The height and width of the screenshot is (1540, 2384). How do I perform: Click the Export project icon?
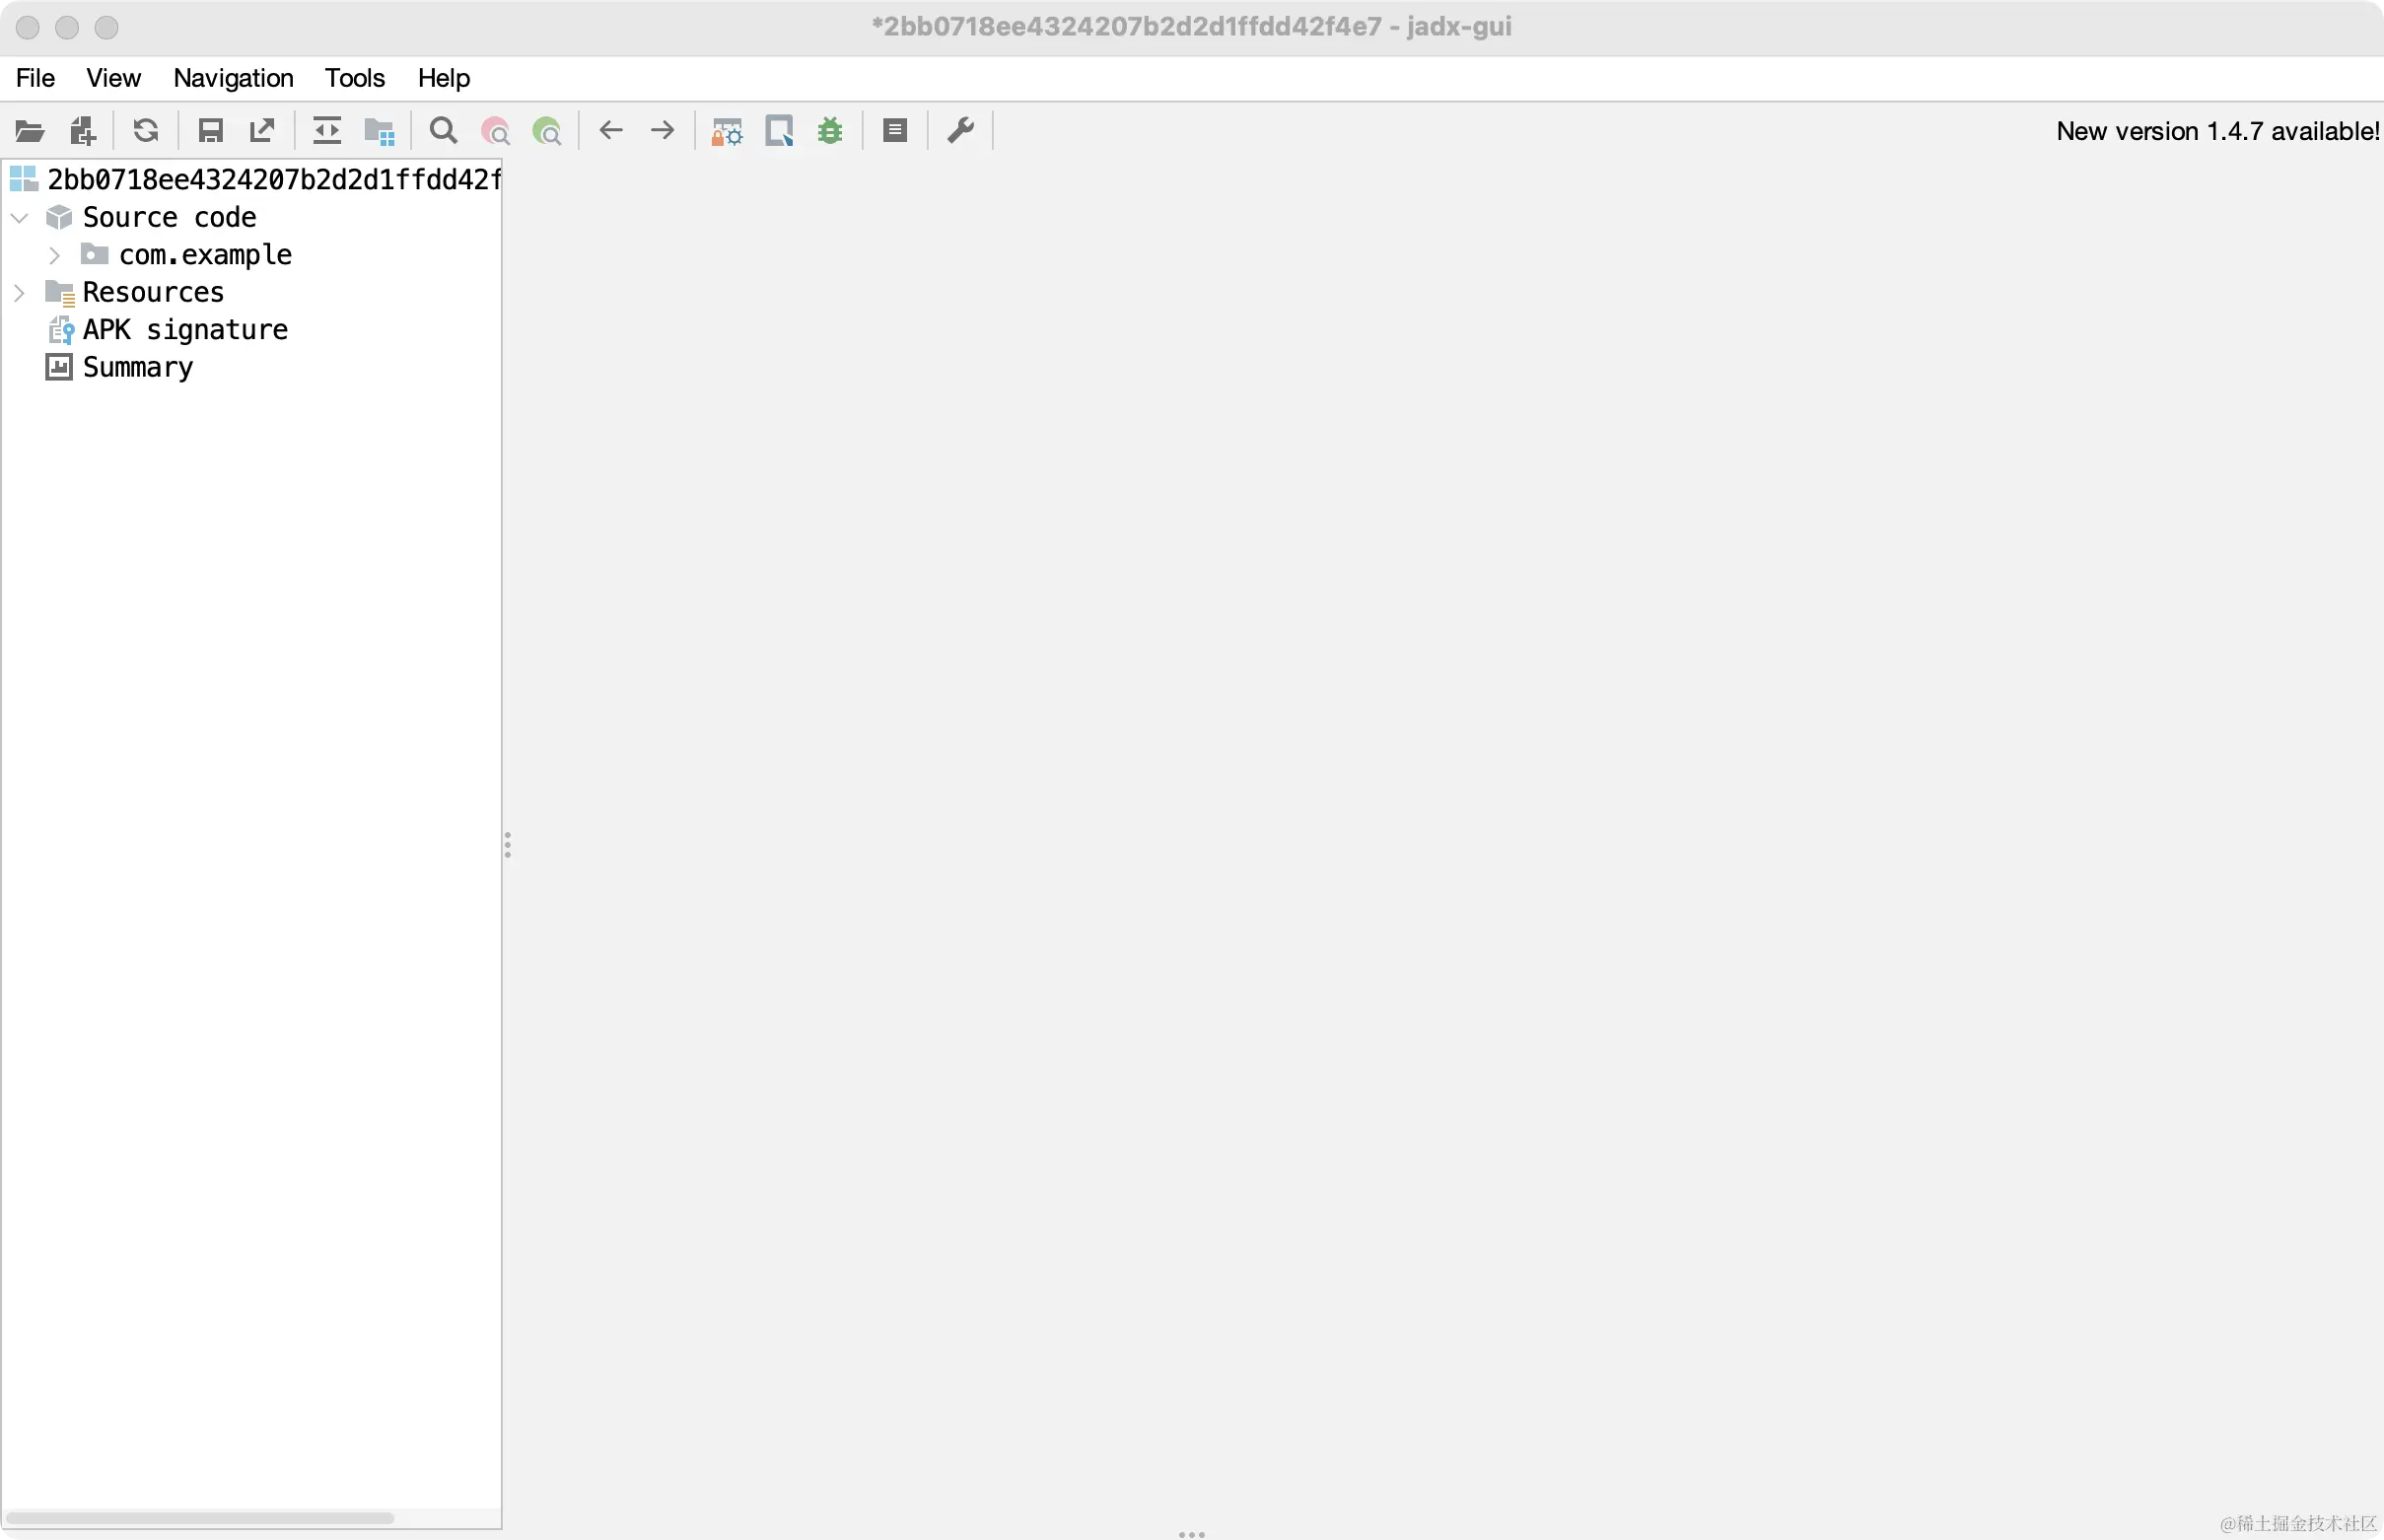262,131
